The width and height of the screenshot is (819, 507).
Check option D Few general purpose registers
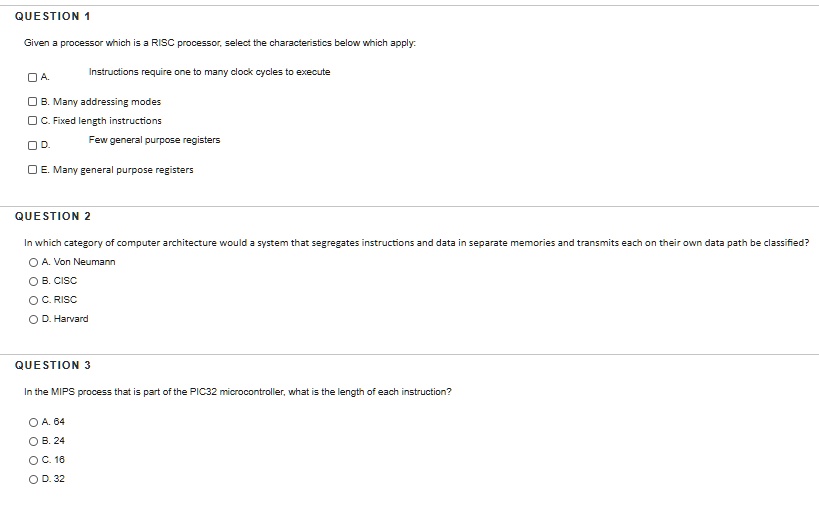32,145
